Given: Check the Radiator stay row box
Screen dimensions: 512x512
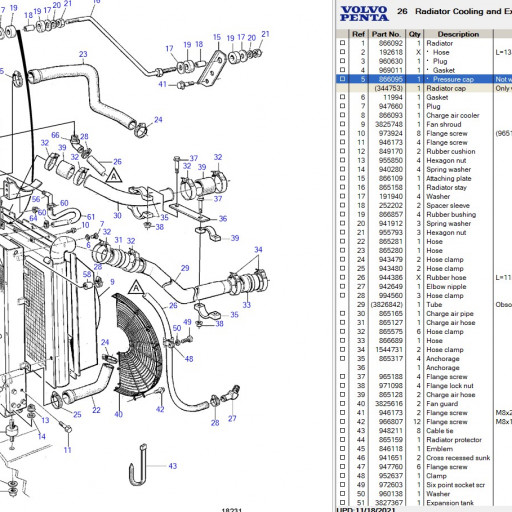Looking at the screenshot, I should [342, 187].
